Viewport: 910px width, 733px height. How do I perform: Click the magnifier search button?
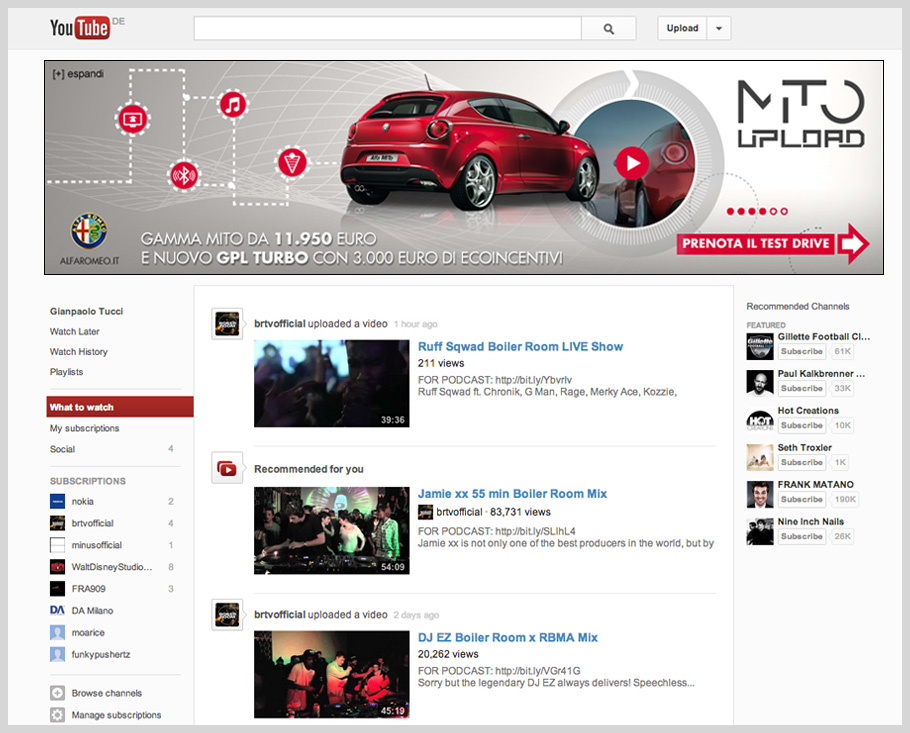608,28
